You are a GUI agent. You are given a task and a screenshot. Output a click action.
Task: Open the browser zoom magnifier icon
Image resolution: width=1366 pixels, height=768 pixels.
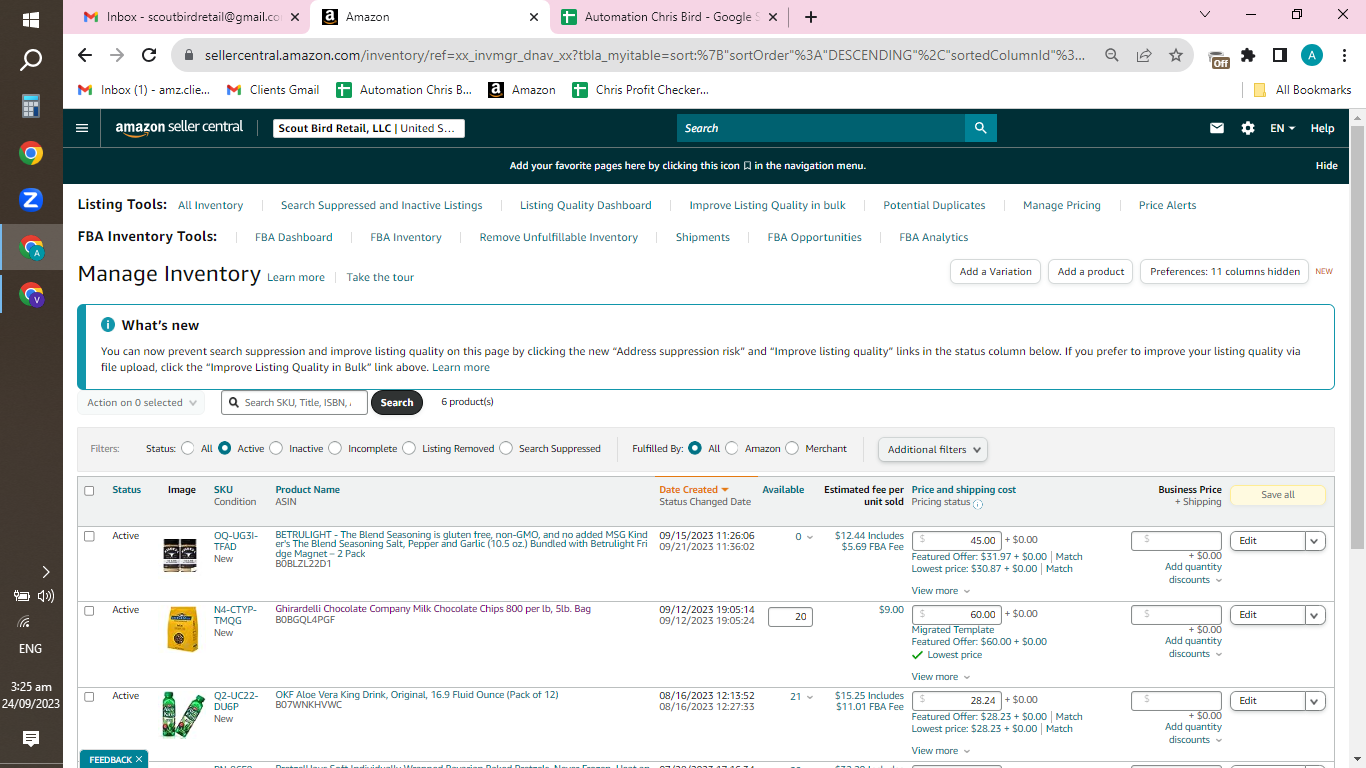(1112, 55)
